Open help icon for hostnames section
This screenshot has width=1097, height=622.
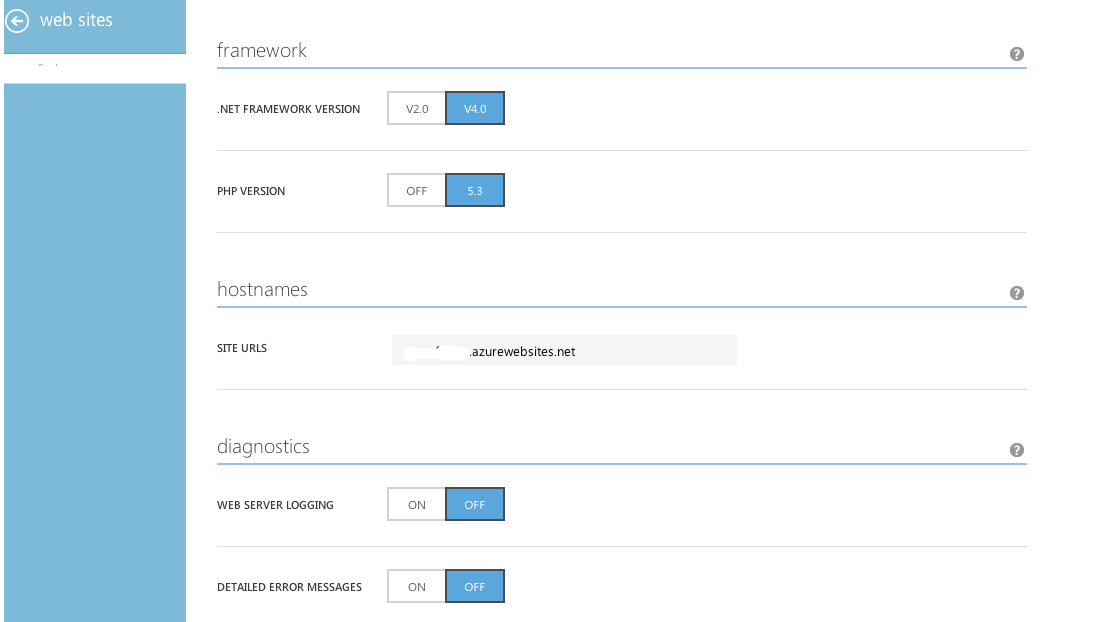1017,293
